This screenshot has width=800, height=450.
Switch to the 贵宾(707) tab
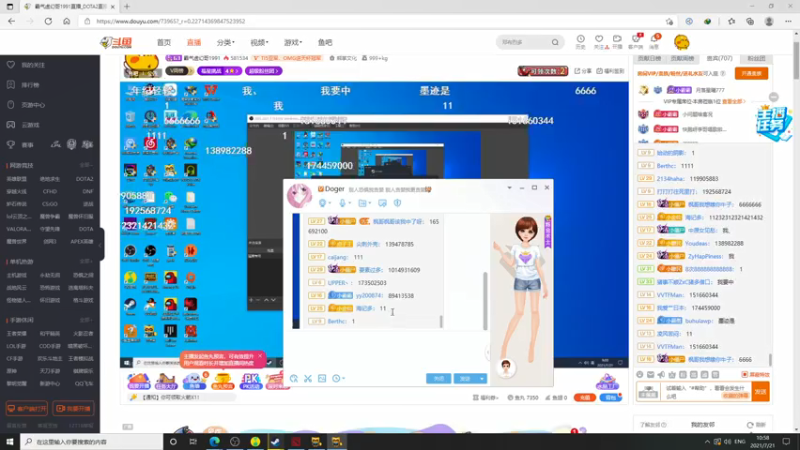(x=719, y=59)
